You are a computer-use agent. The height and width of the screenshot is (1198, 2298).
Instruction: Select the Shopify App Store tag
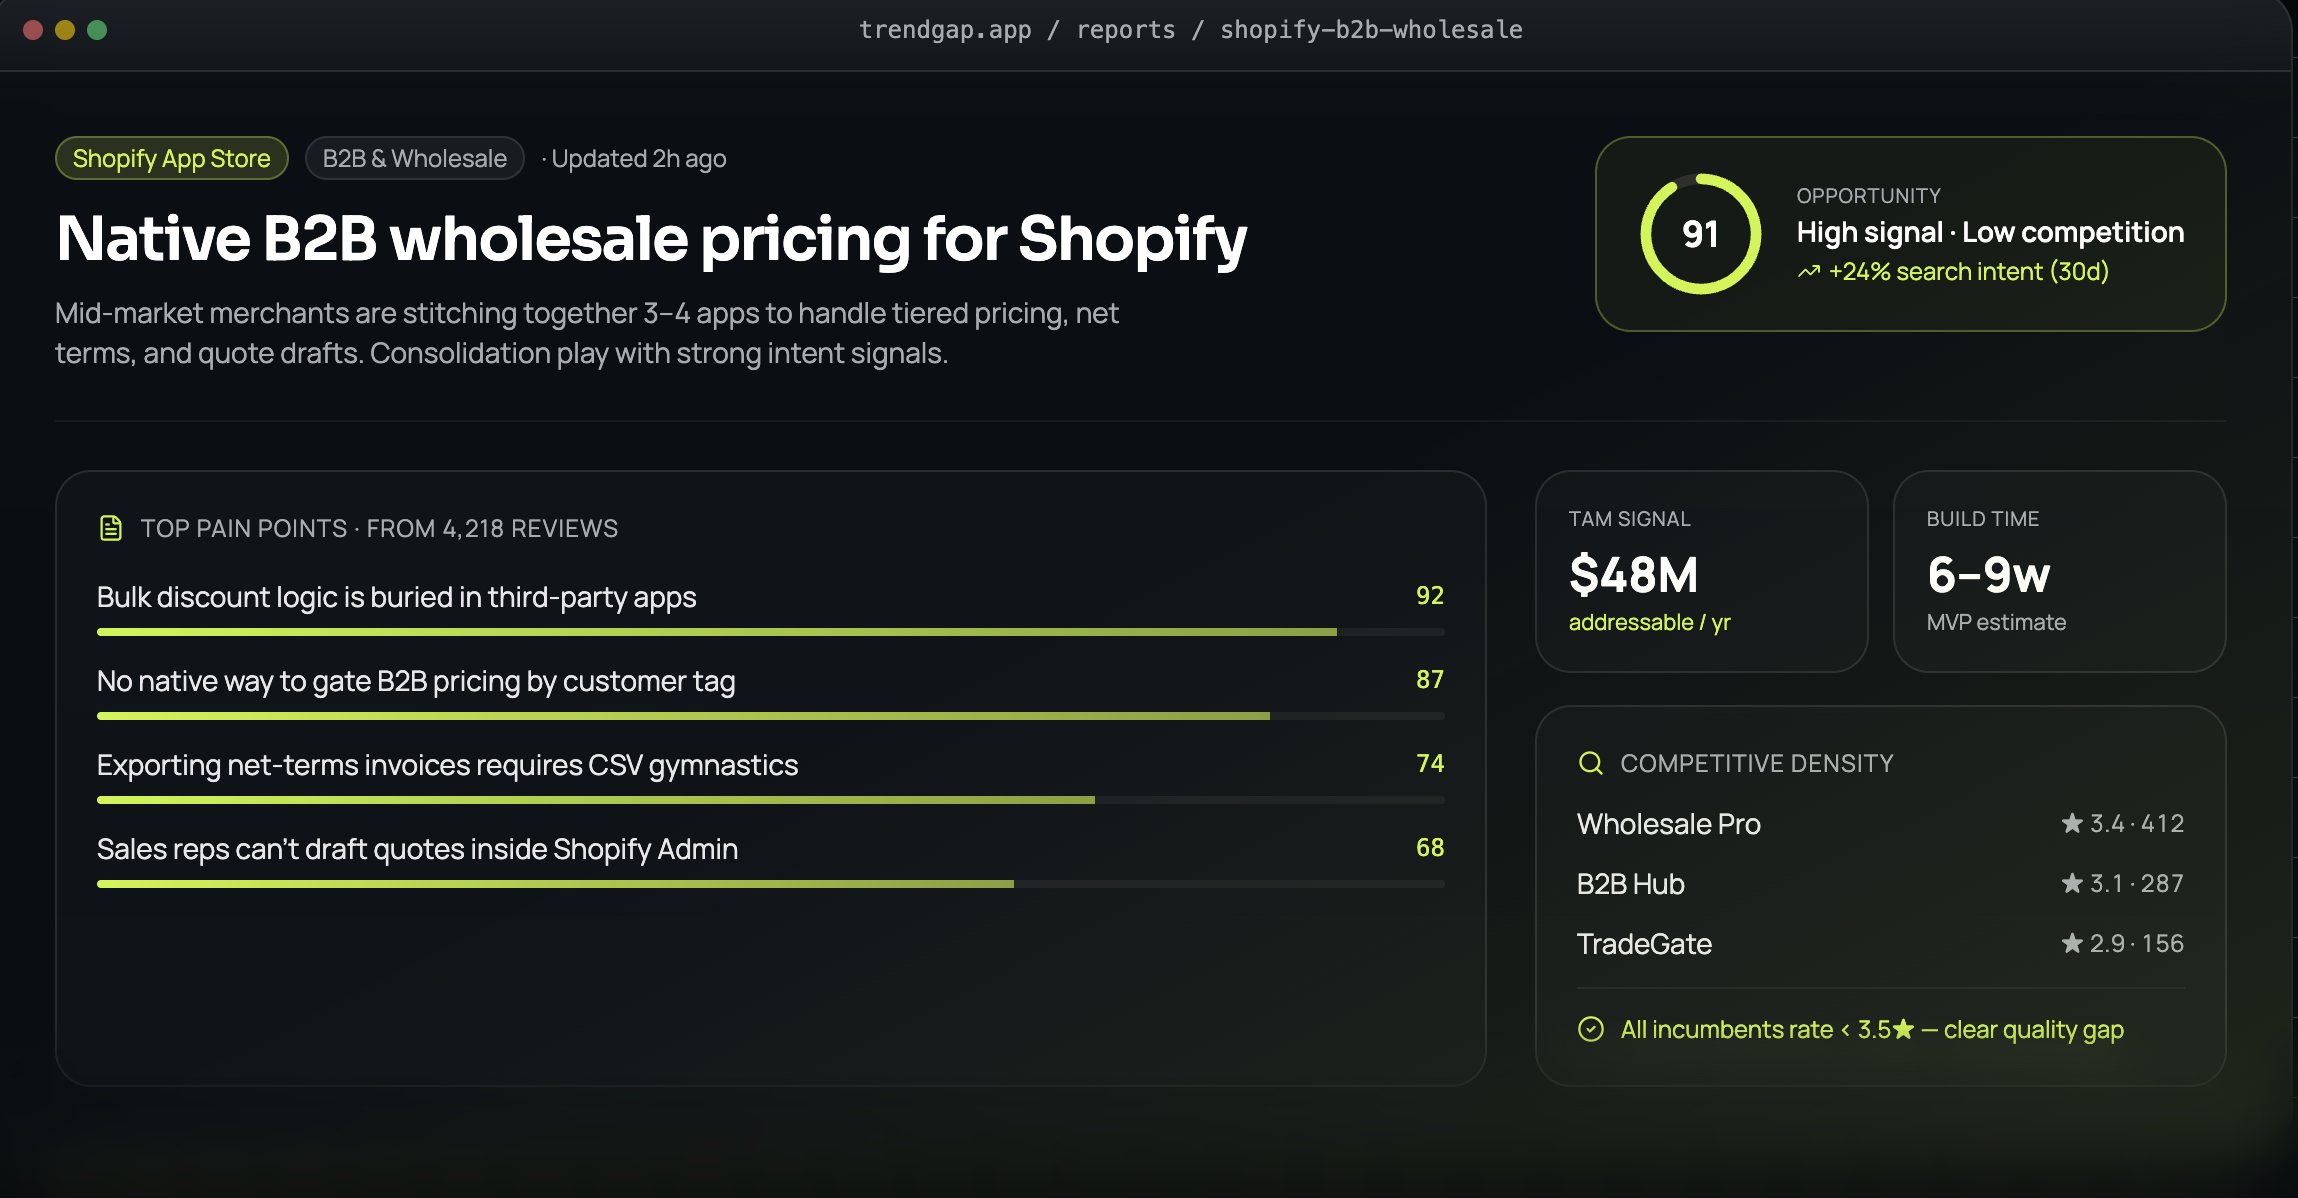click(172, 158)
